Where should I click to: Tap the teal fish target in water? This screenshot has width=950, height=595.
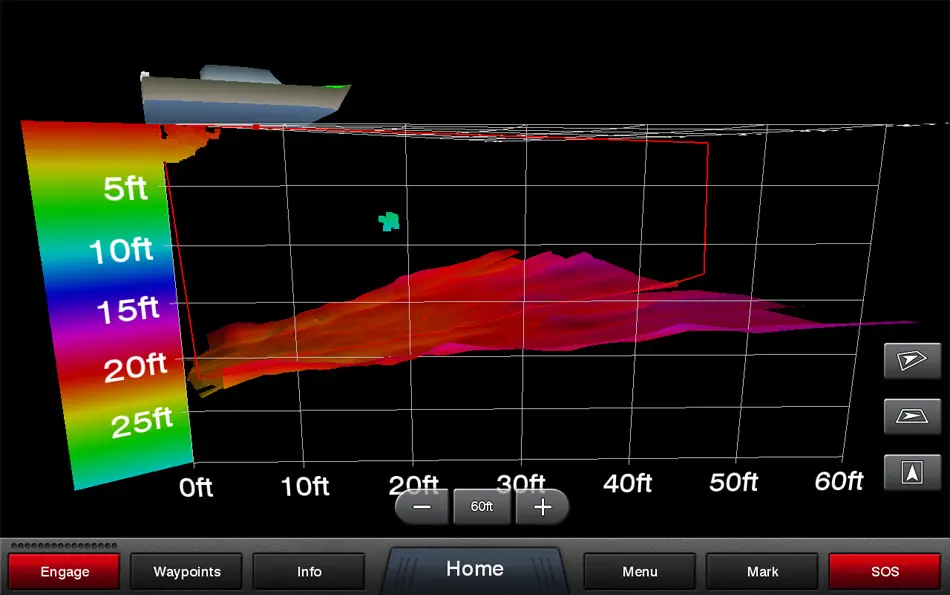(389, 221)
